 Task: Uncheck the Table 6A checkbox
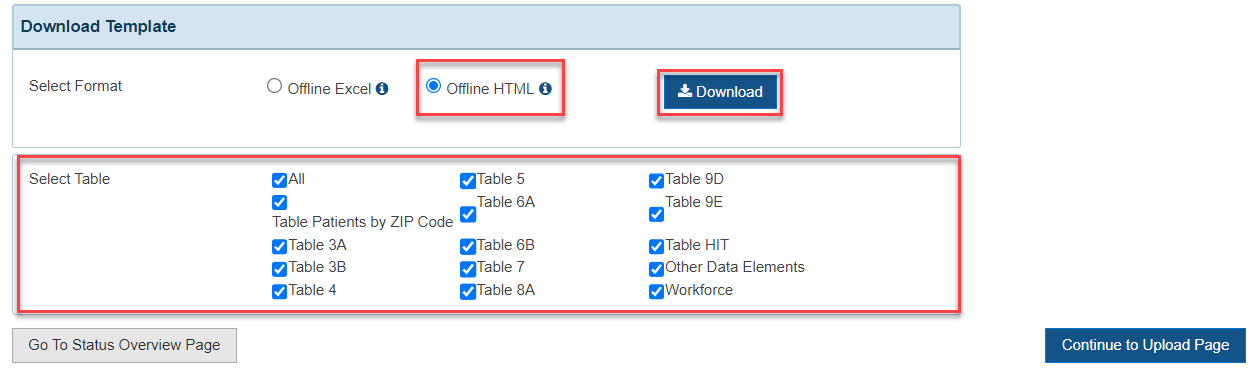[x=467, y=215]
